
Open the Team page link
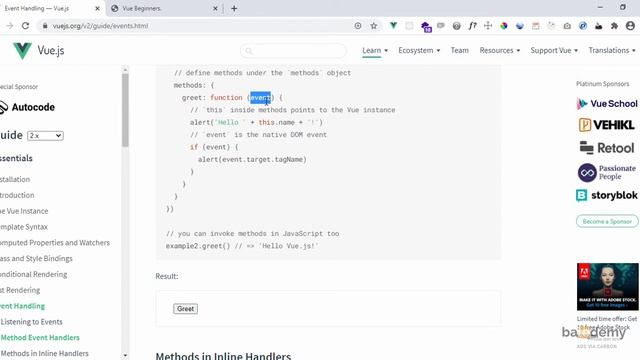[459, 50]
